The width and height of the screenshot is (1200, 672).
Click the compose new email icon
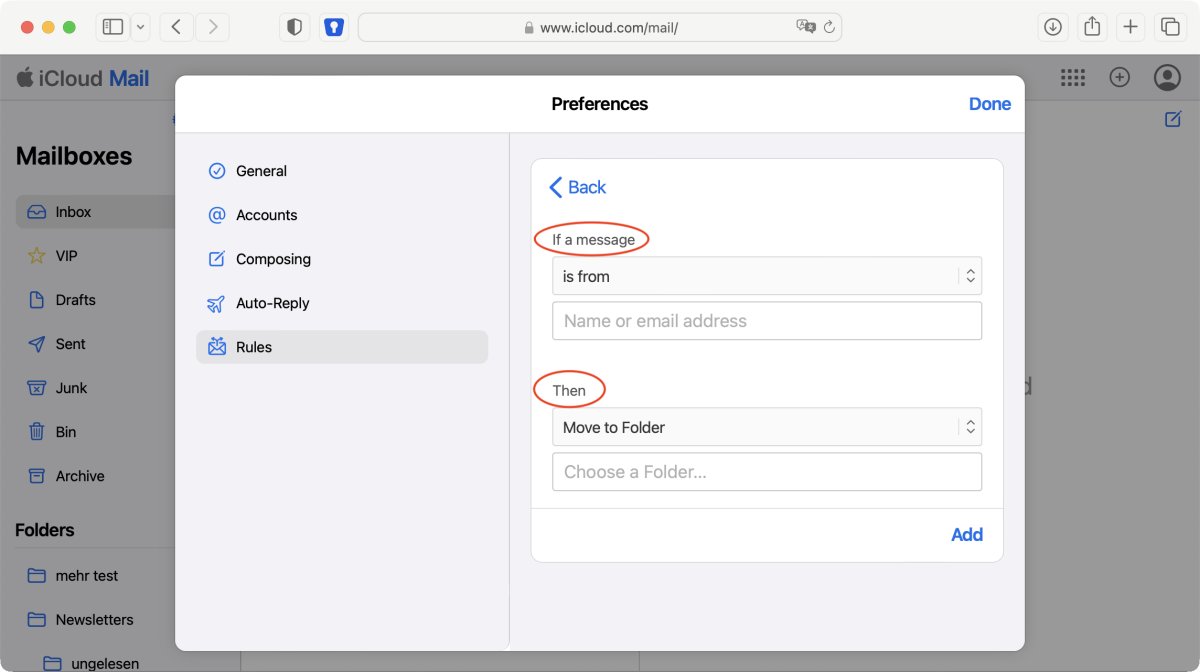pos(1171,118)
